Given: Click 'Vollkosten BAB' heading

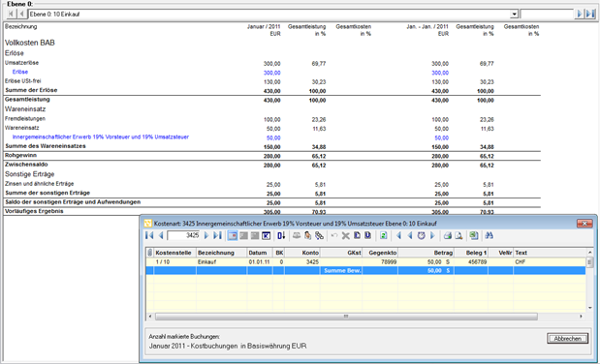Looking at the screenshot, I should coord(30,42).
